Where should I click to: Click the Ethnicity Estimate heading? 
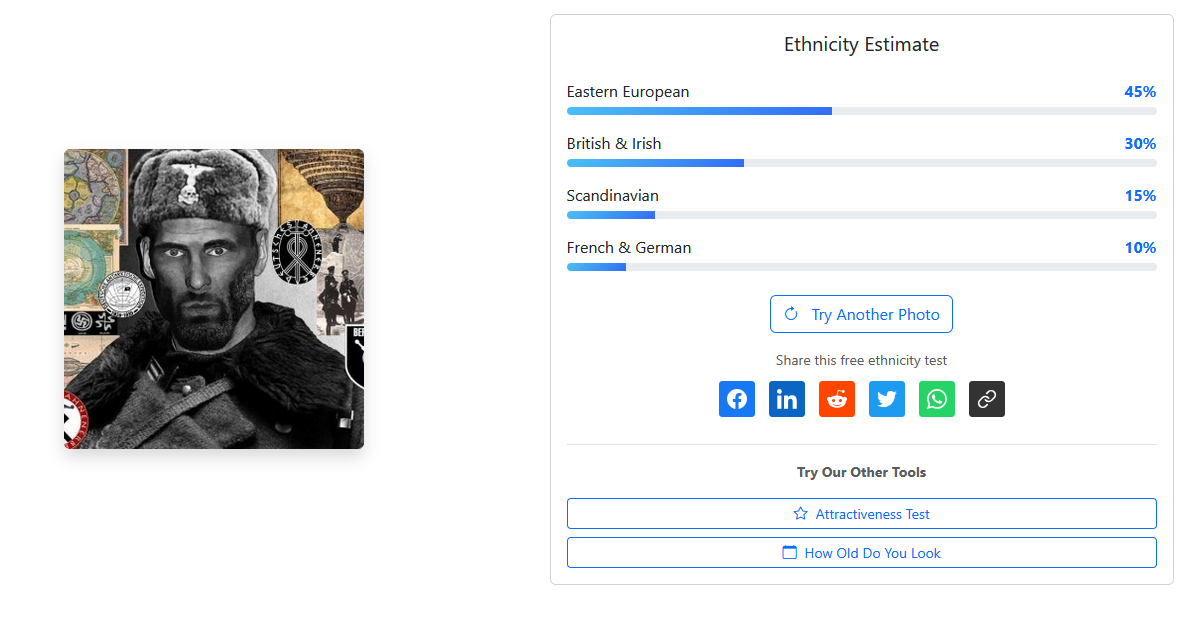(861, 45)
